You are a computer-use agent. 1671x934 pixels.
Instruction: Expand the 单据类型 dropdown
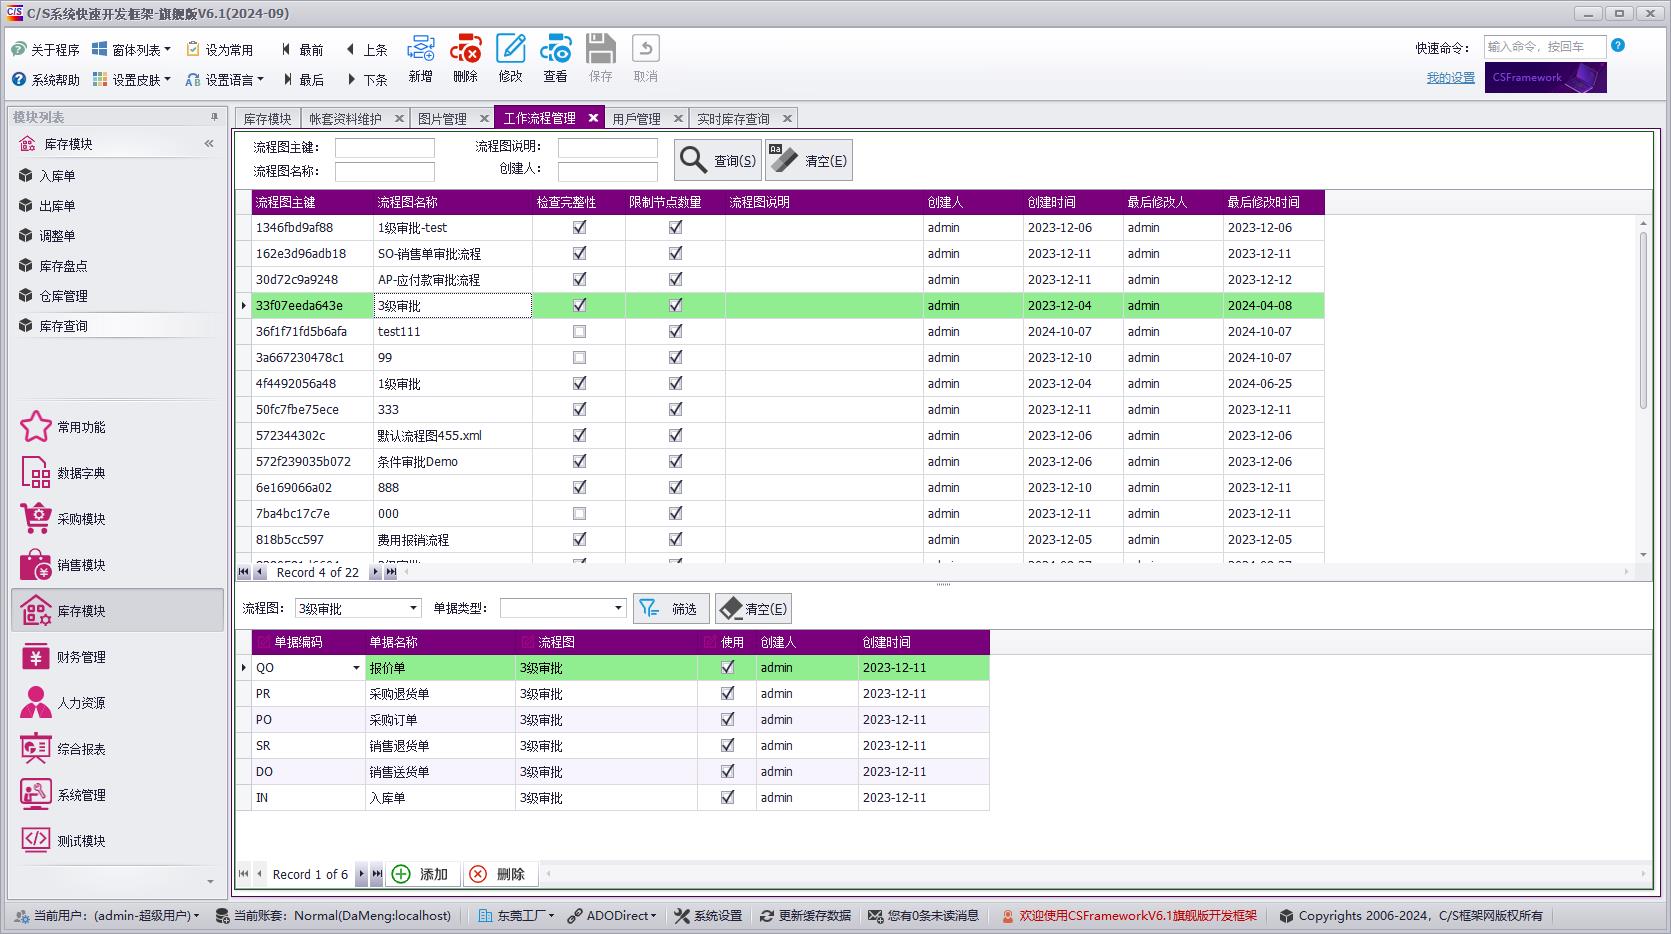617,608
